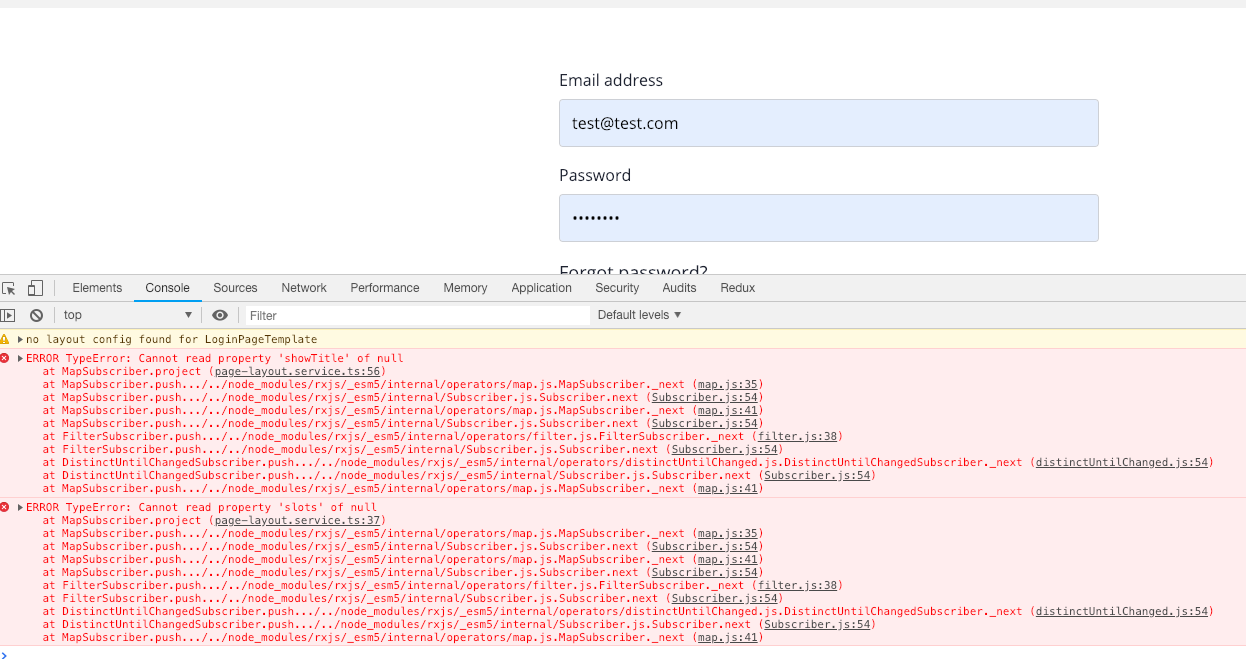The image size is (1246, 659).
Task: Open the Redux devtools tab
Action: tap(737, 288)
